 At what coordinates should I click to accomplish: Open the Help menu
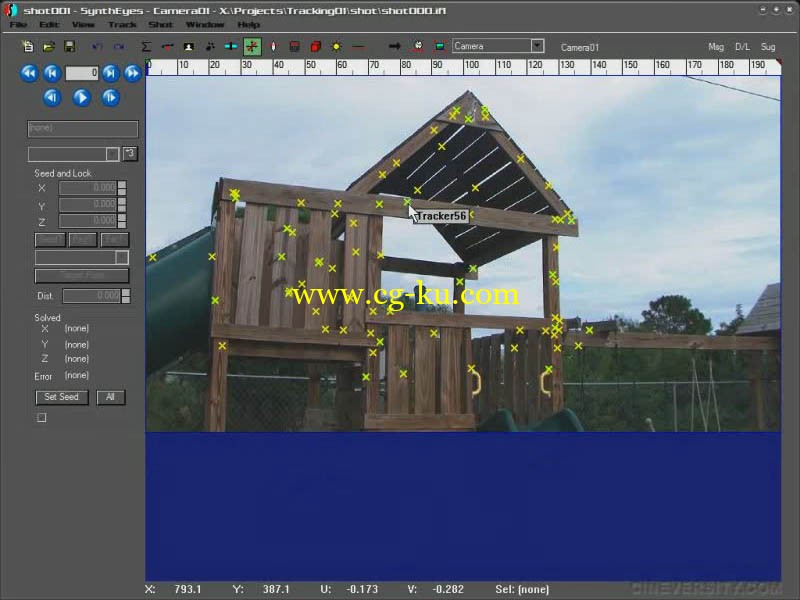coord(248,24)
